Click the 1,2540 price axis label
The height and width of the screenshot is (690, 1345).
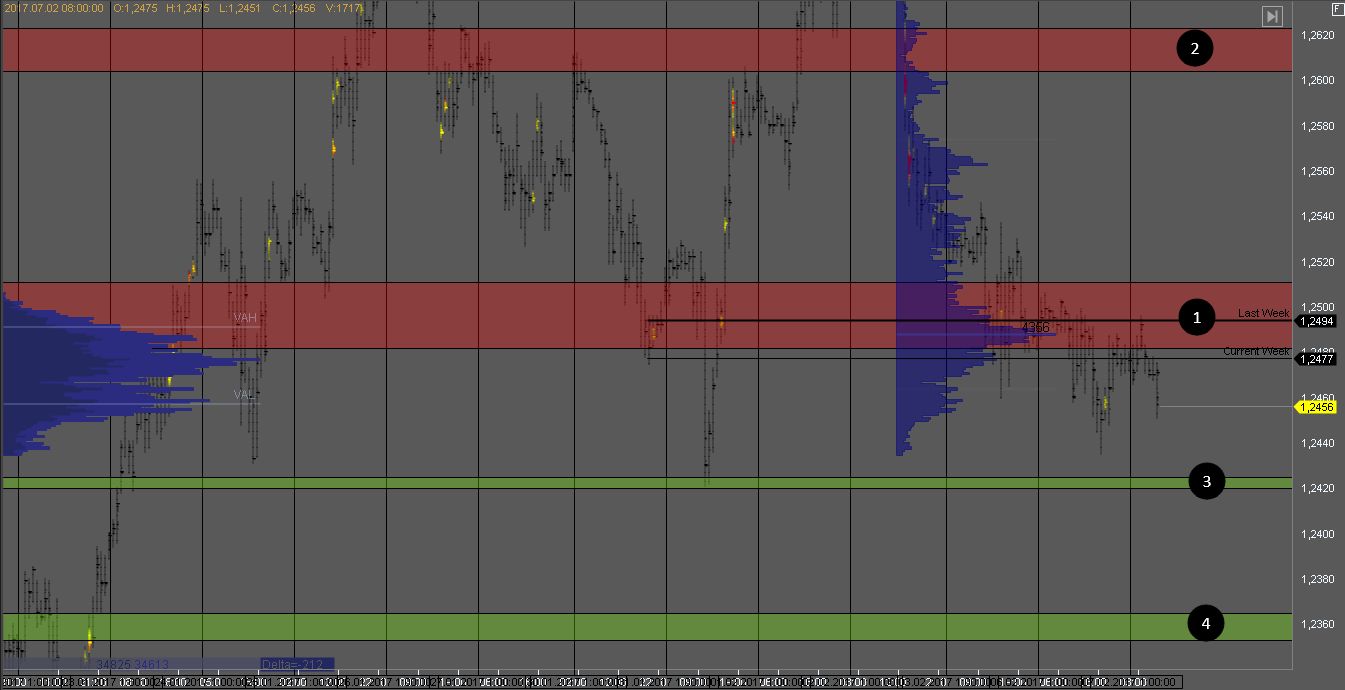click(x=1320, y=216)
